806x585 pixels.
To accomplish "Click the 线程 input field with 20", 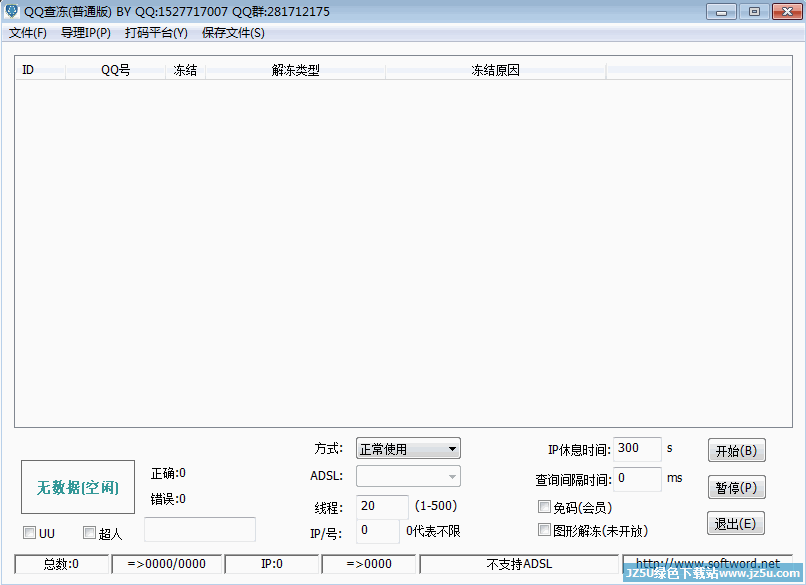I will click(382, 507).
